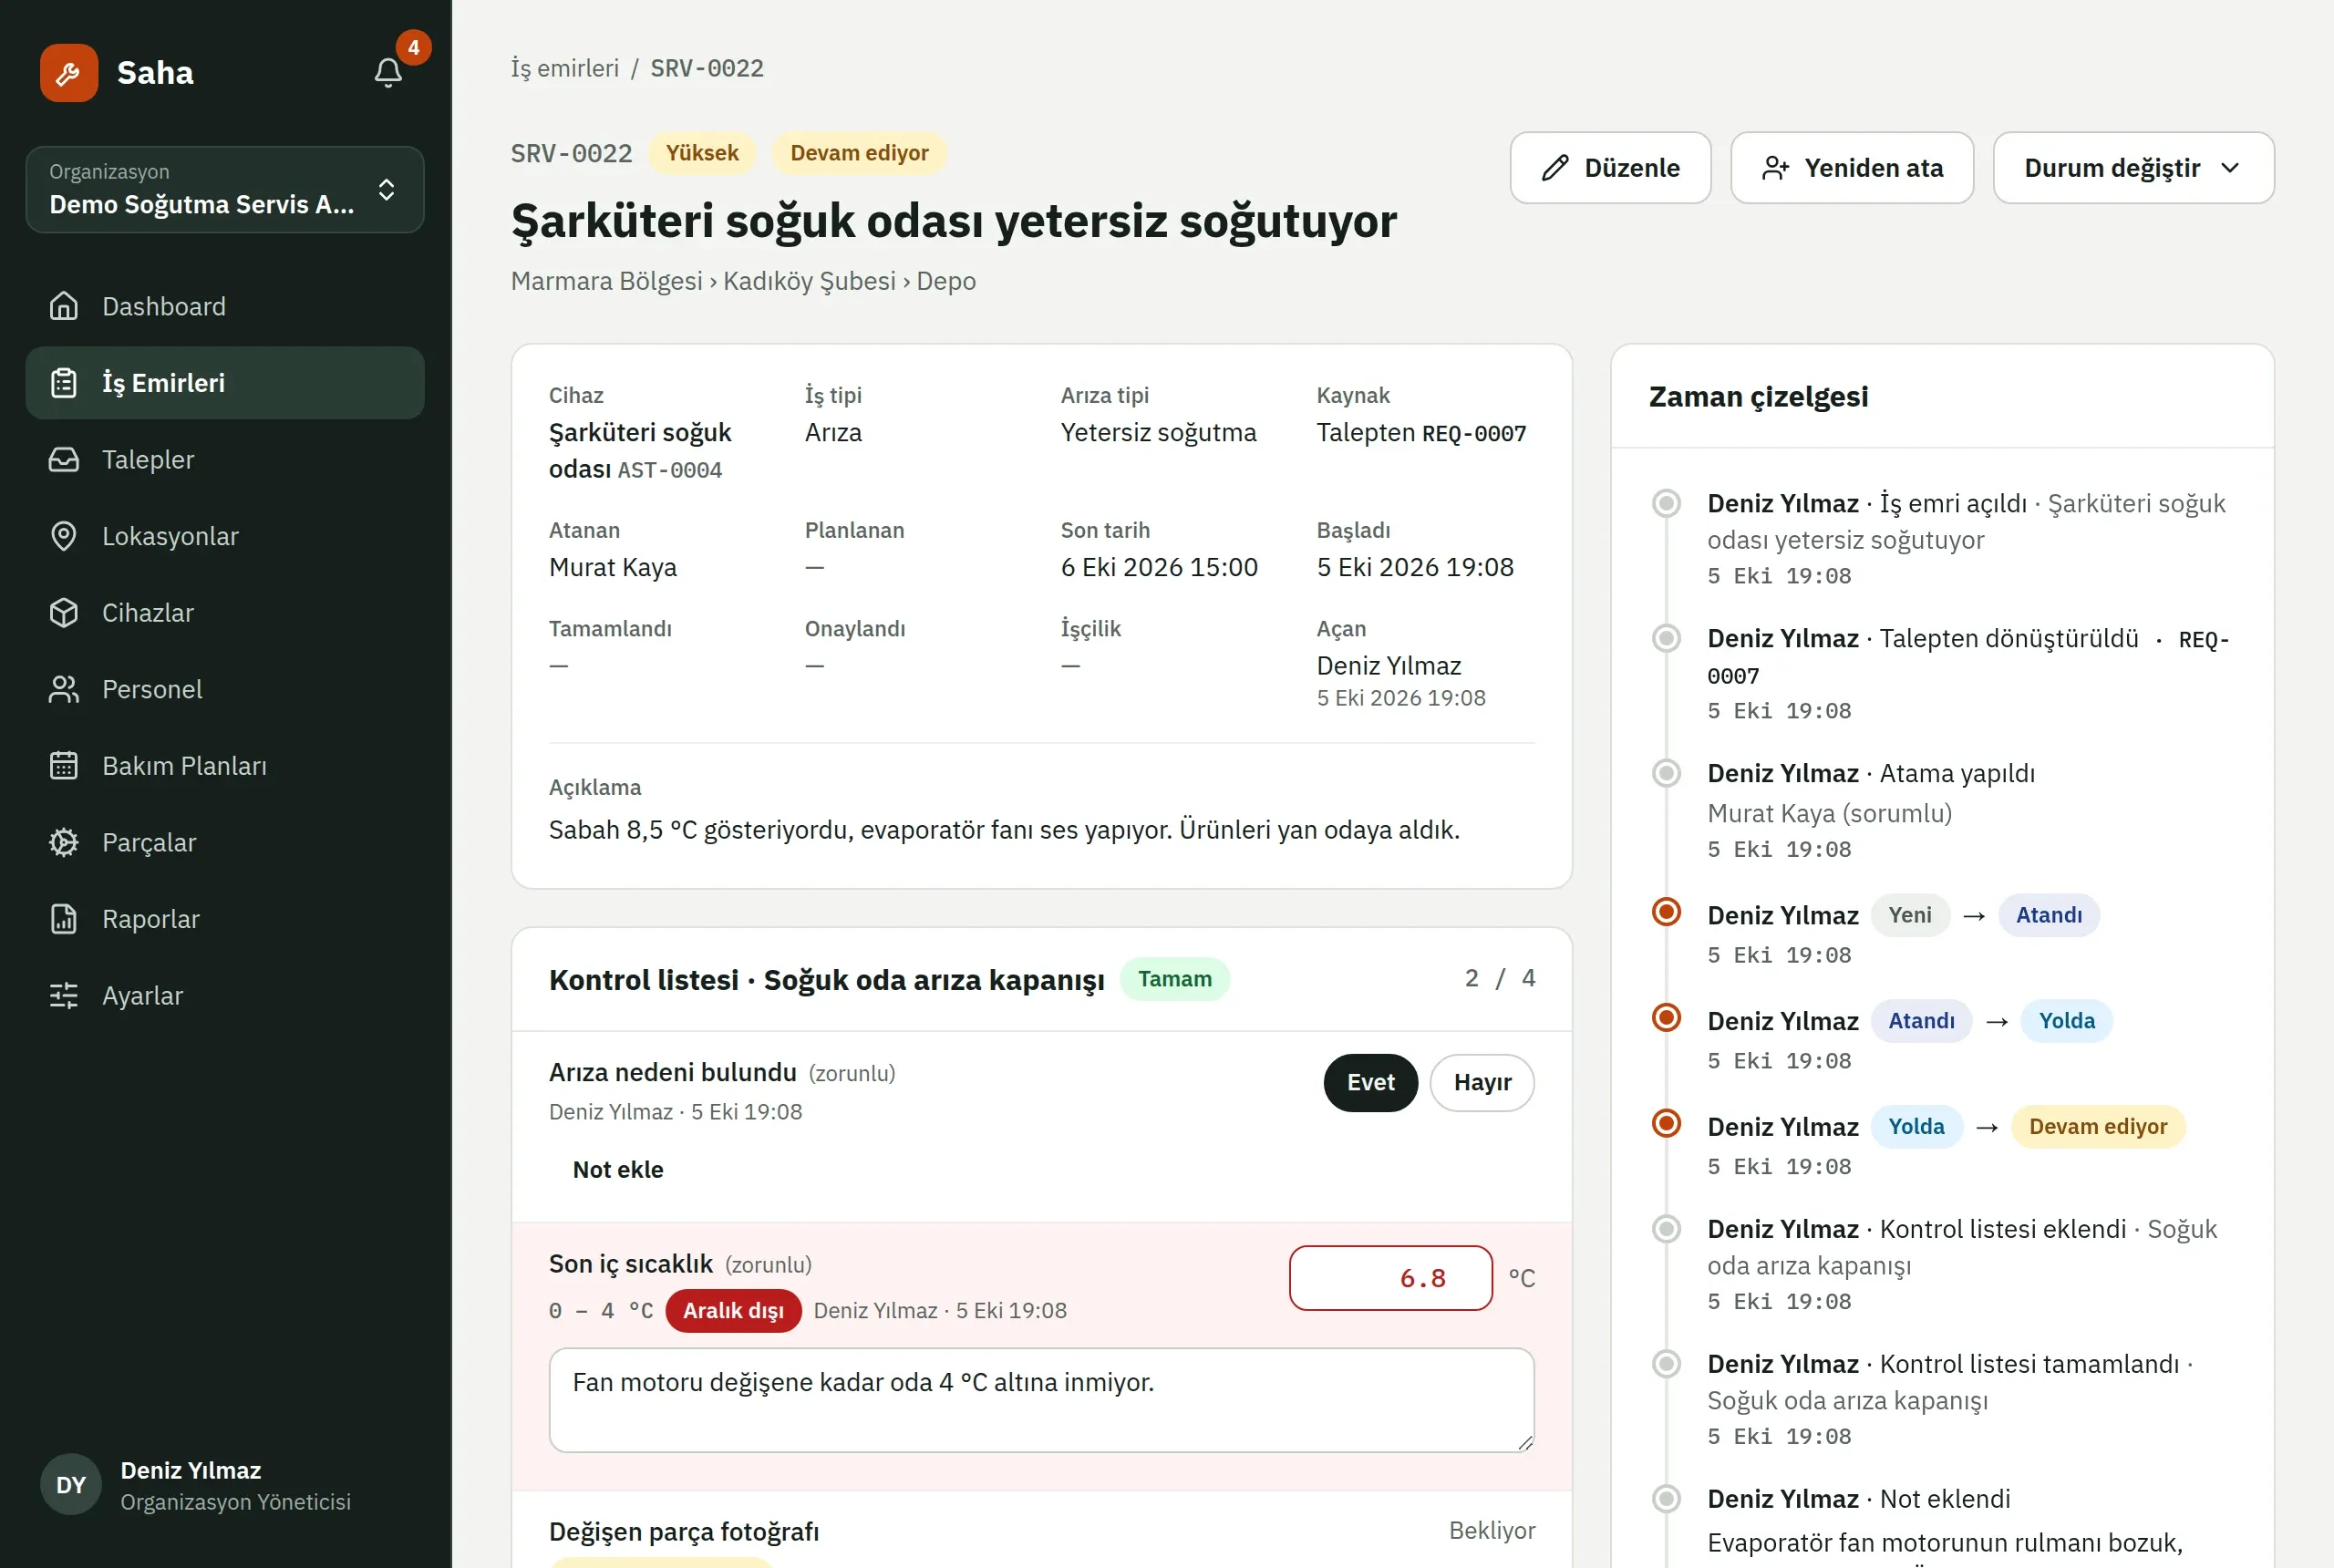Open Dashboard in the sidebar
This screenshot has height=1568, width=2334.
pos(225,306)
